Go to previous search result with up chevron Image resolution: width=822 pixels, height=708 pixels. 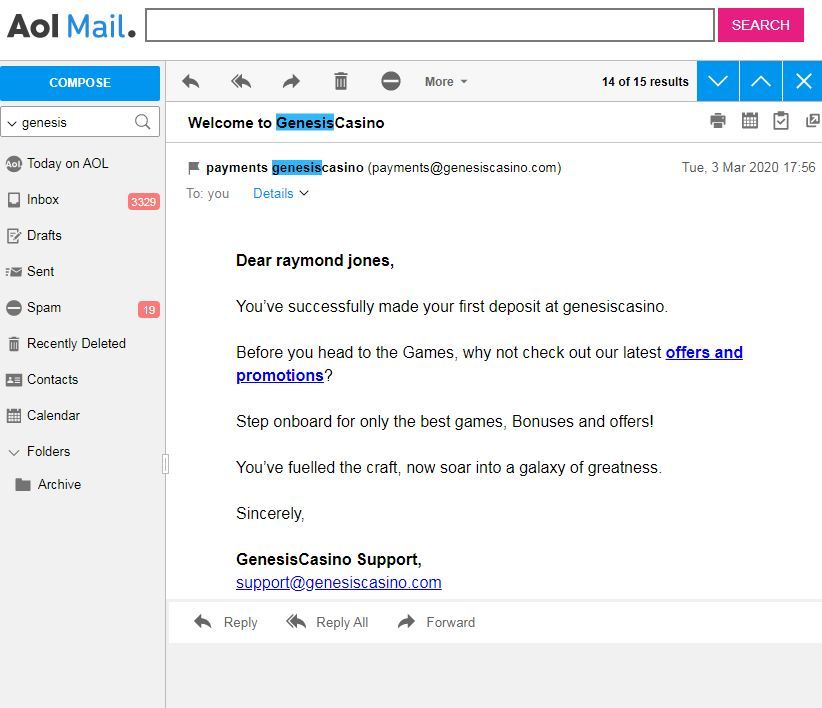(761, 81)
